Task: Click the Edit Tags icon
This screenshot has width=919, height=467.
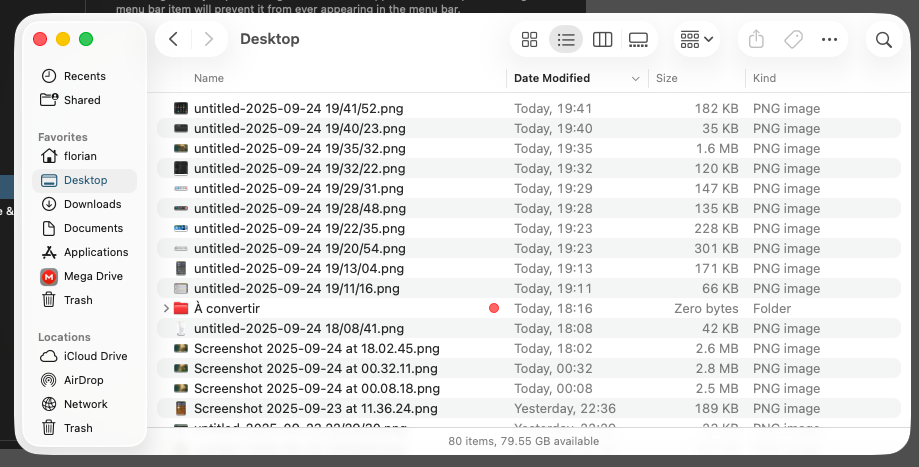Action: [x=793, y=40]
